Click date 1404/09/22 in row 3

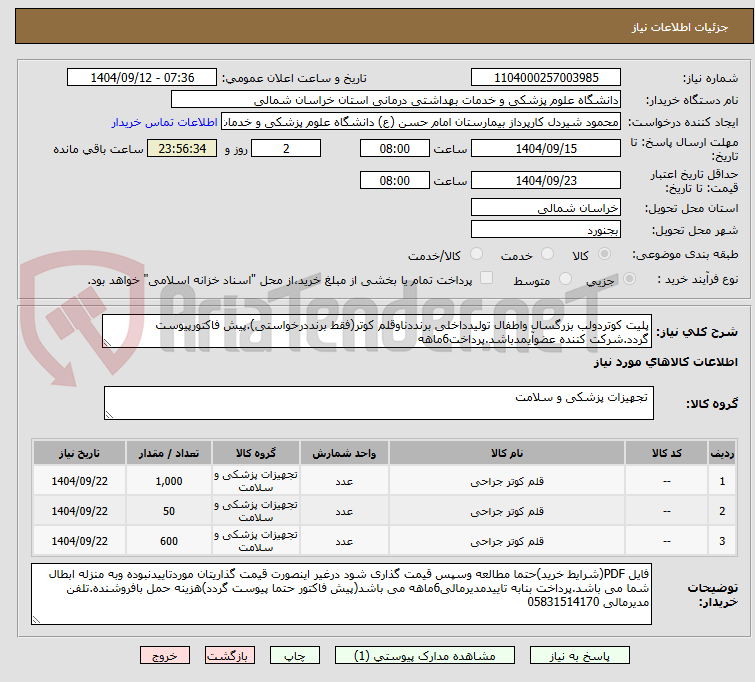[79, 541]
